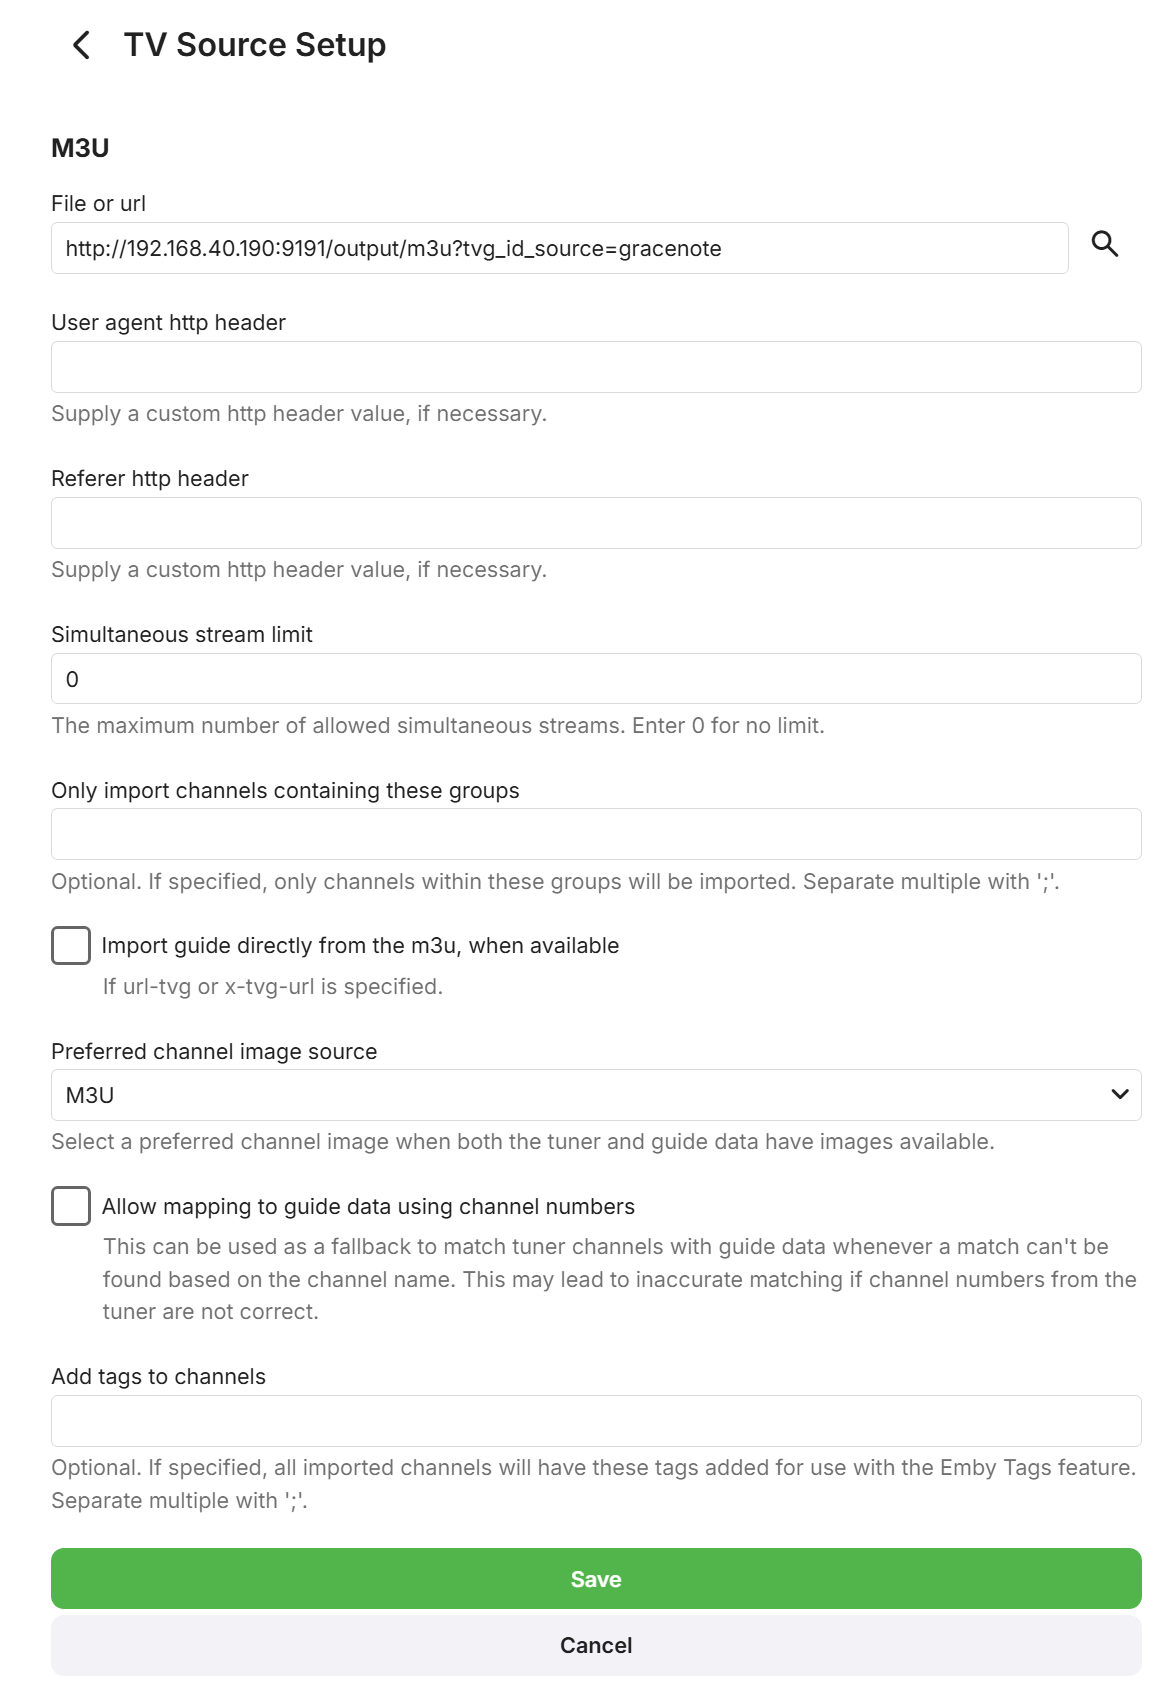Focus the File or url text field
The width and height of the screenshot is (1158, 1704).
(559, 249)
